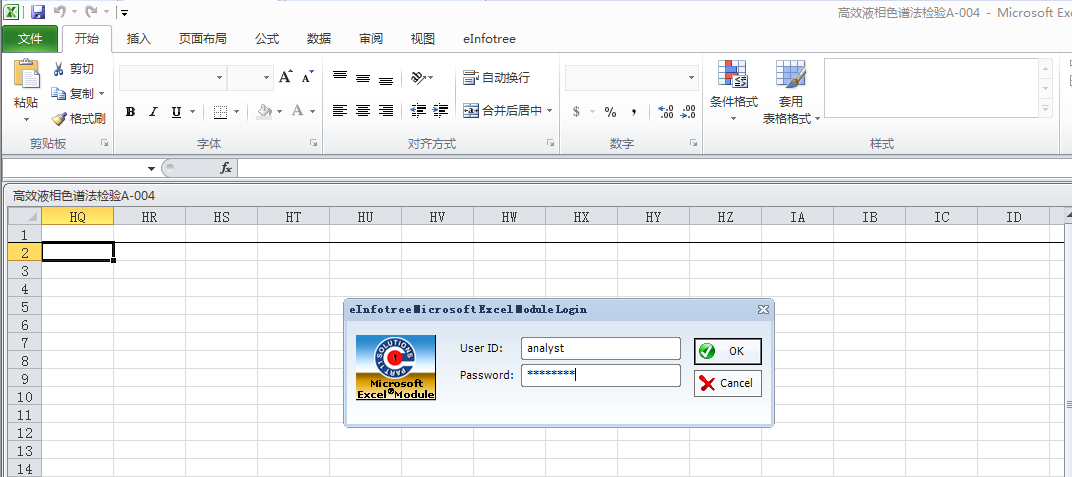Open the font name dropdown

[x=220, y=78]
